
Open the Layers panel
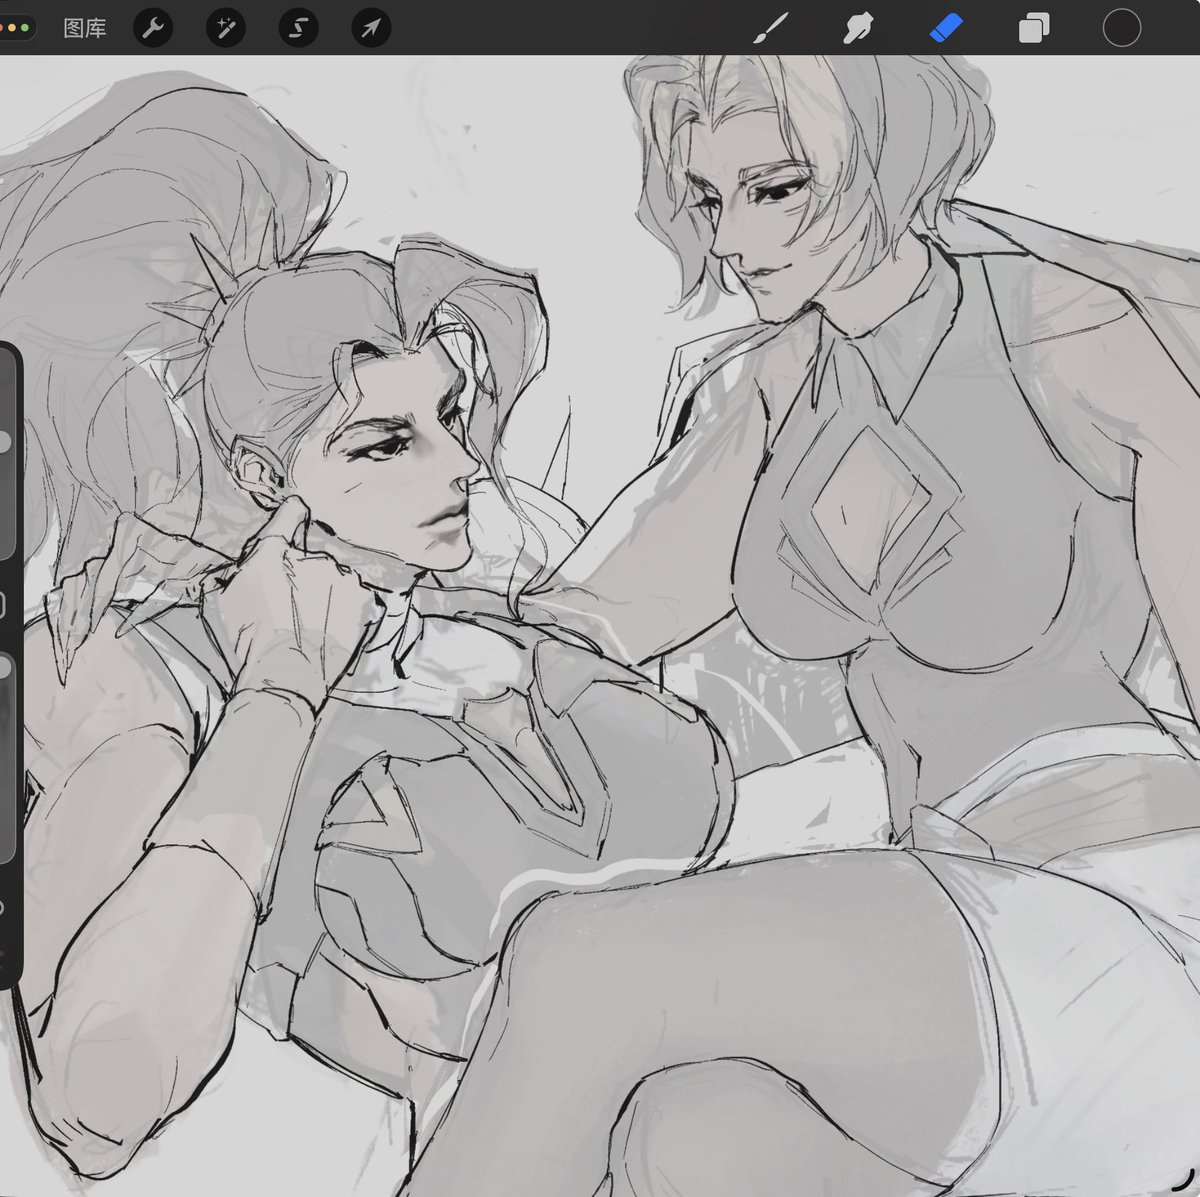point(1033,28)
